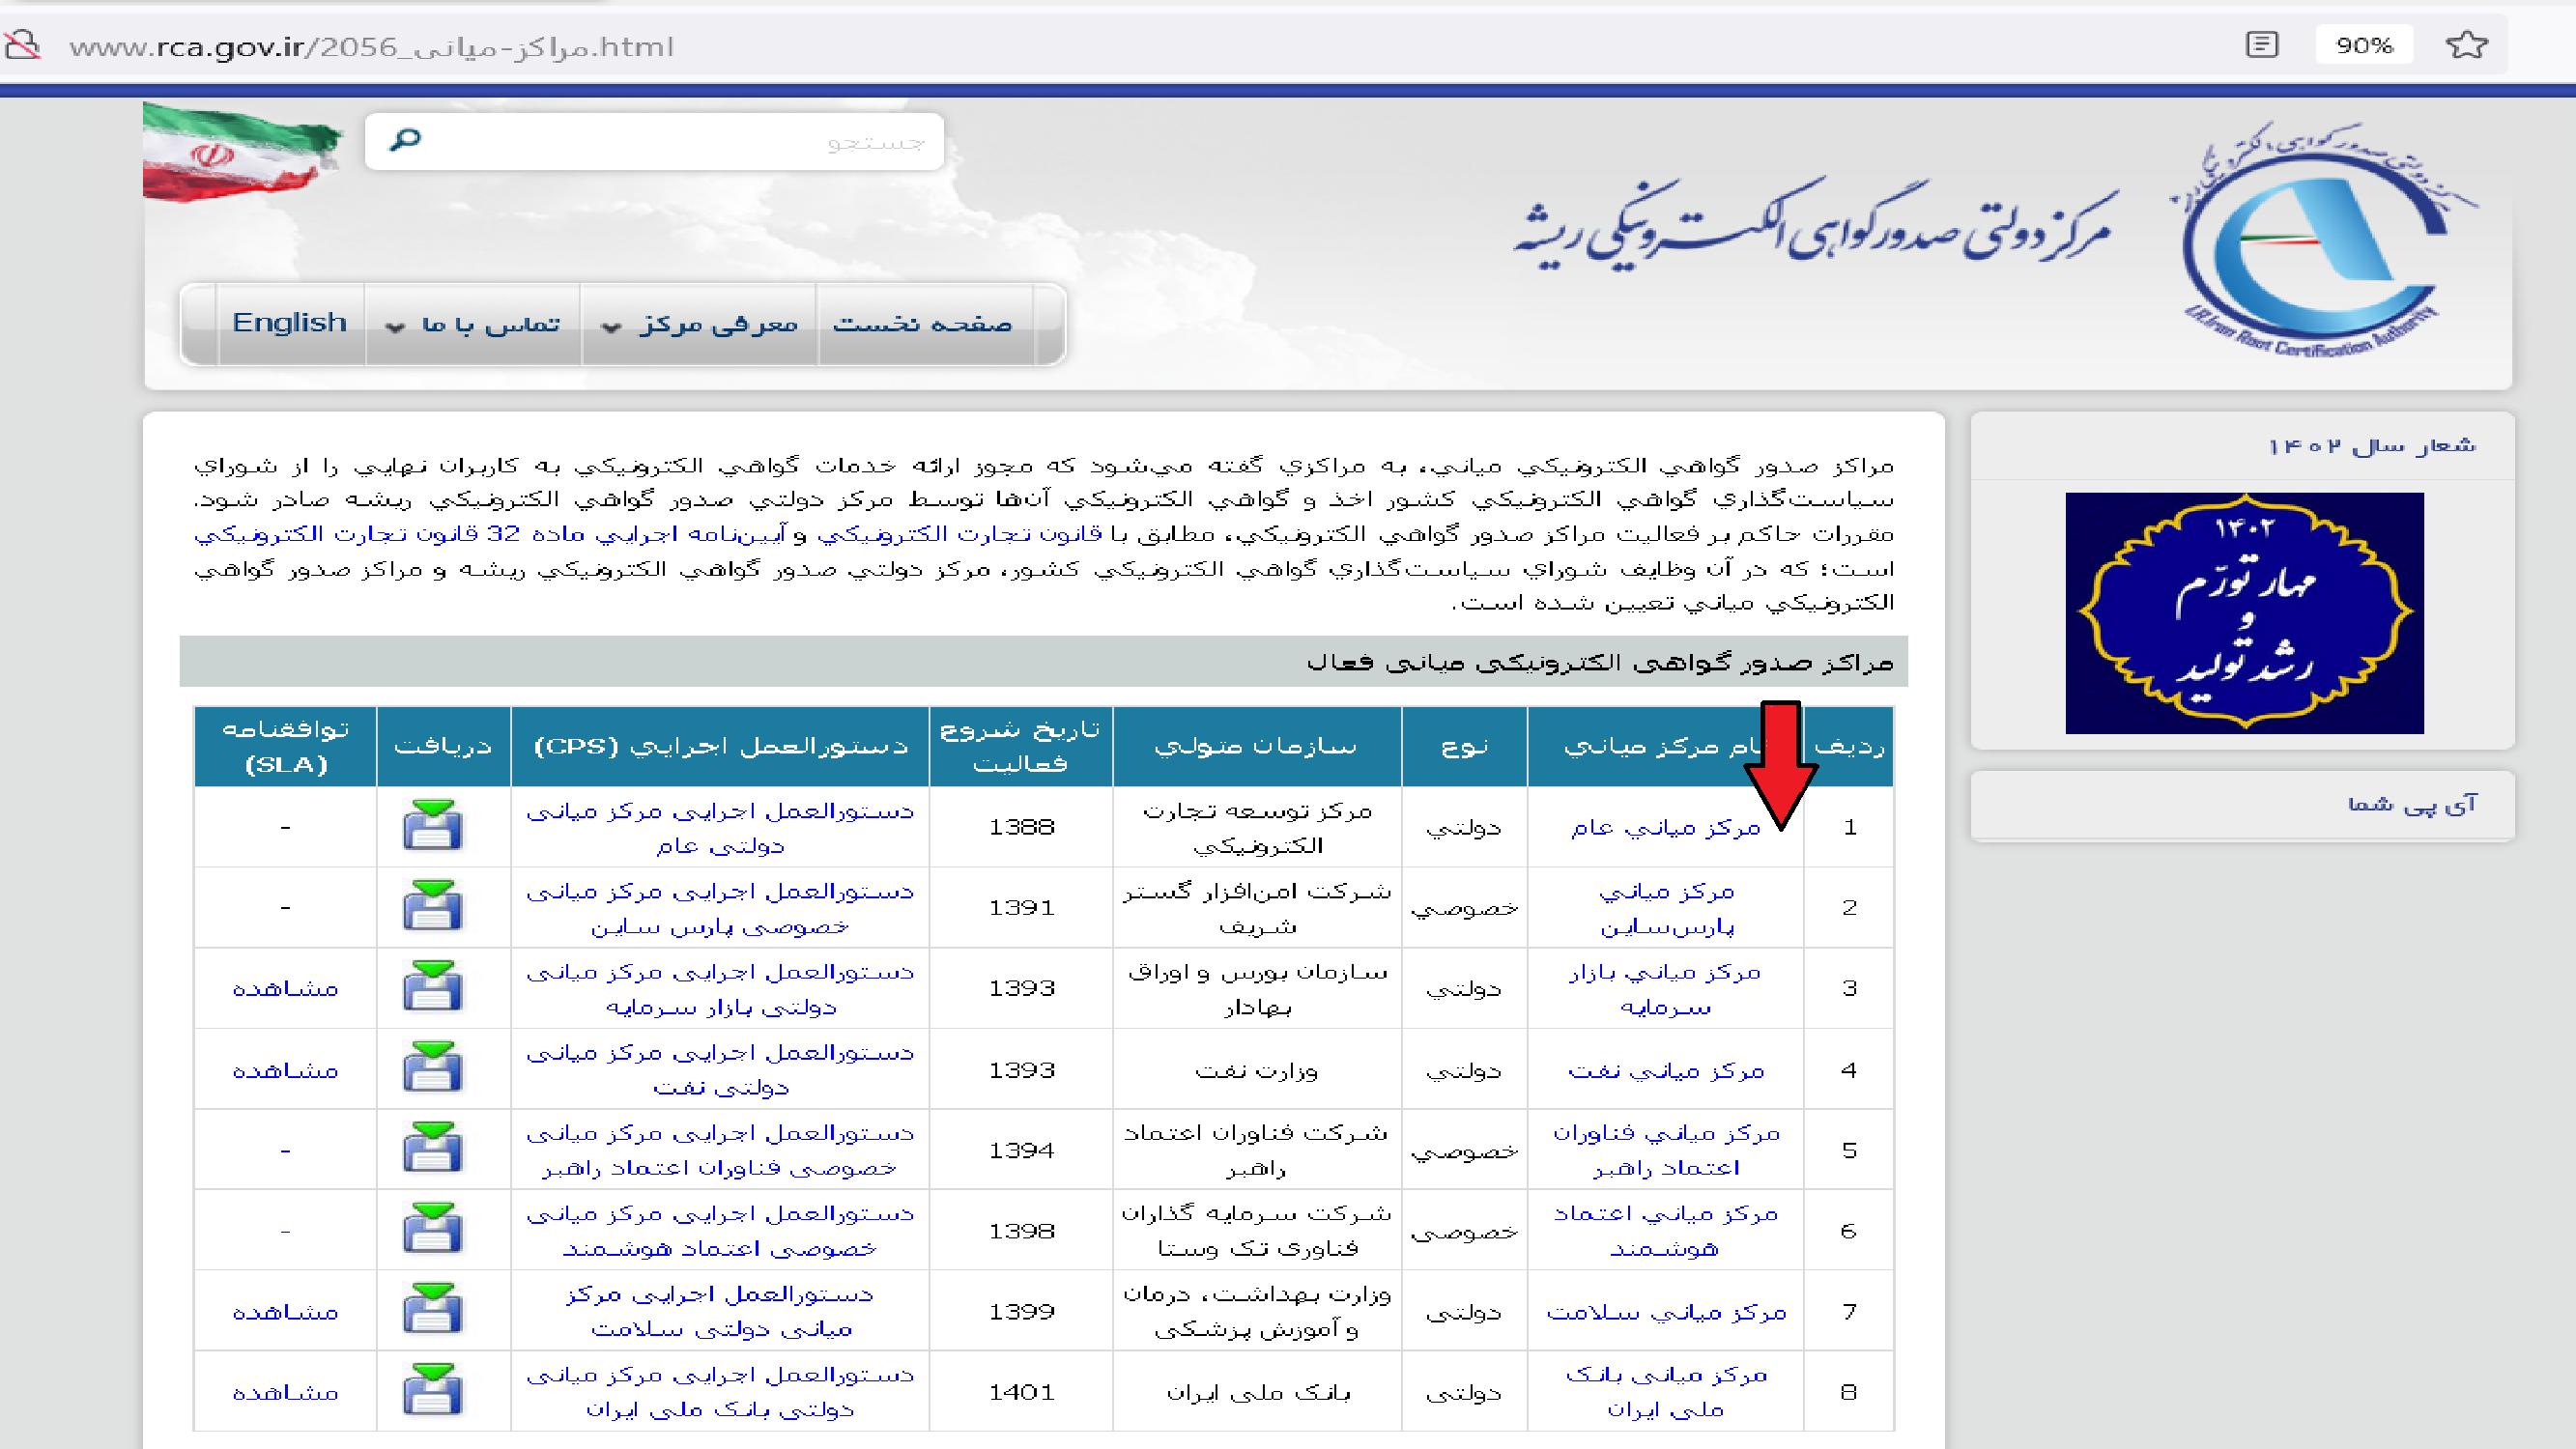
Task: Download CPS icon for مرکز میانی عام row
Action: pos(432,825)
